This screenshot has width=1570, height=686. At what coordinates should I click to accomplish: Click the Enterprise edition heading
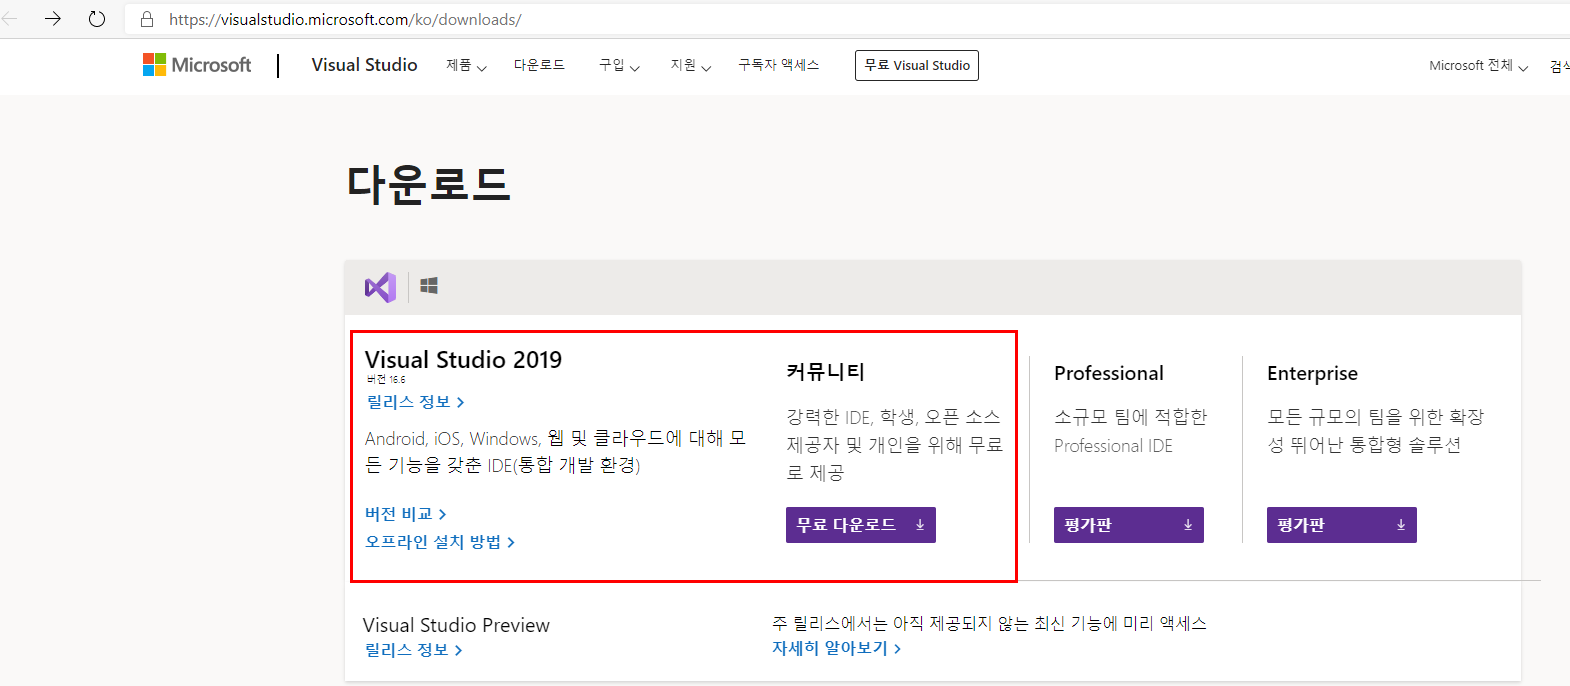tap(1312, 373)
